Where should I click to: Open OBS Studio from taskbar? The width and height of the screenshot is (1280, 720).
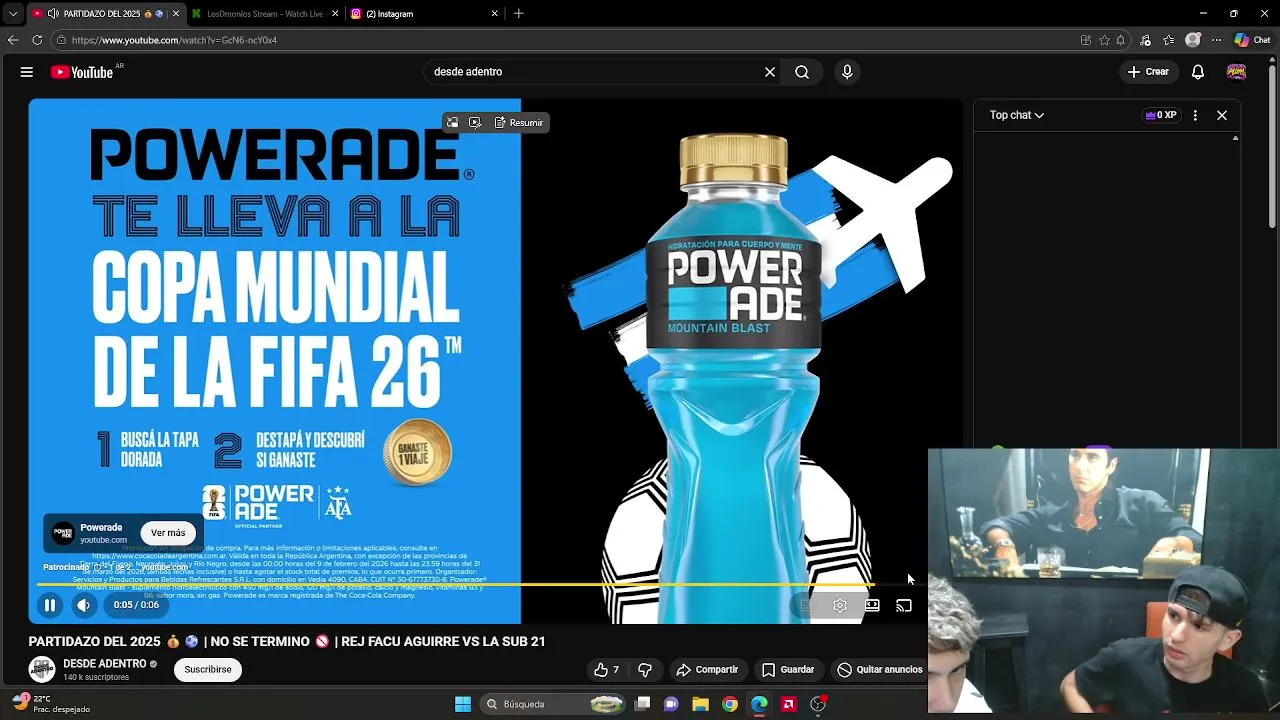(818, 704)
